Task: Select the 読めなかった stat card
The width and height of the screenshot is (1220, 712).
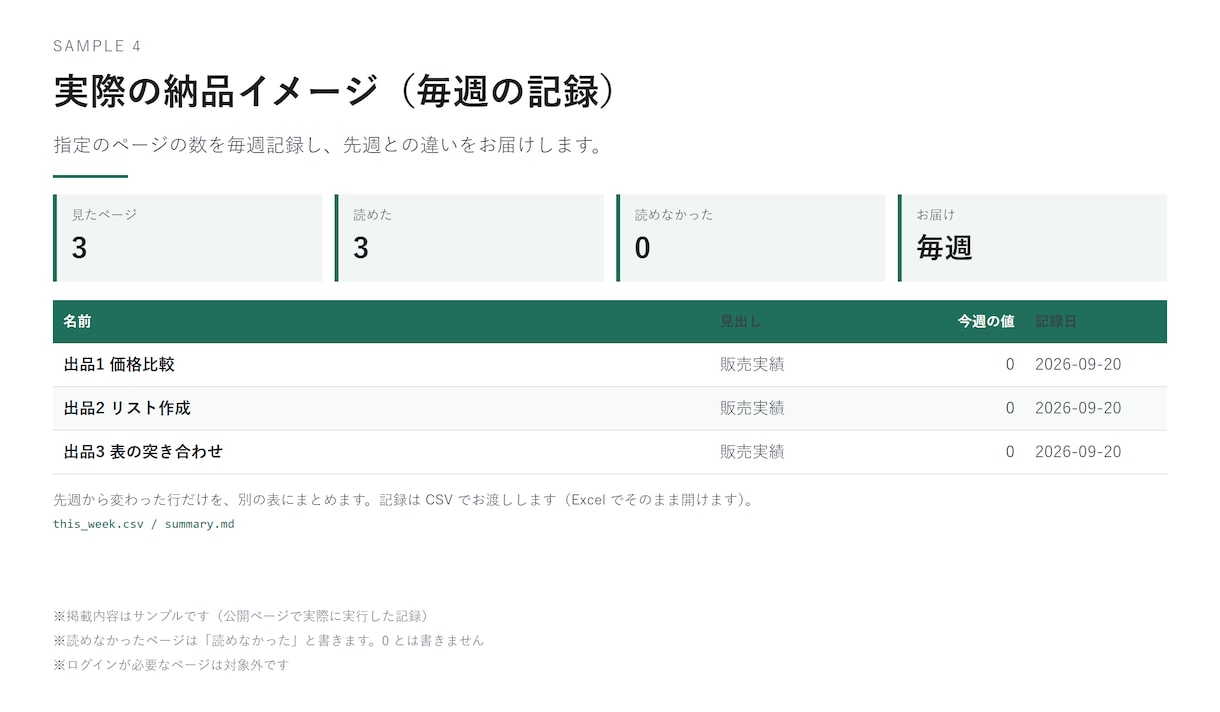Action: click(751, 238)
